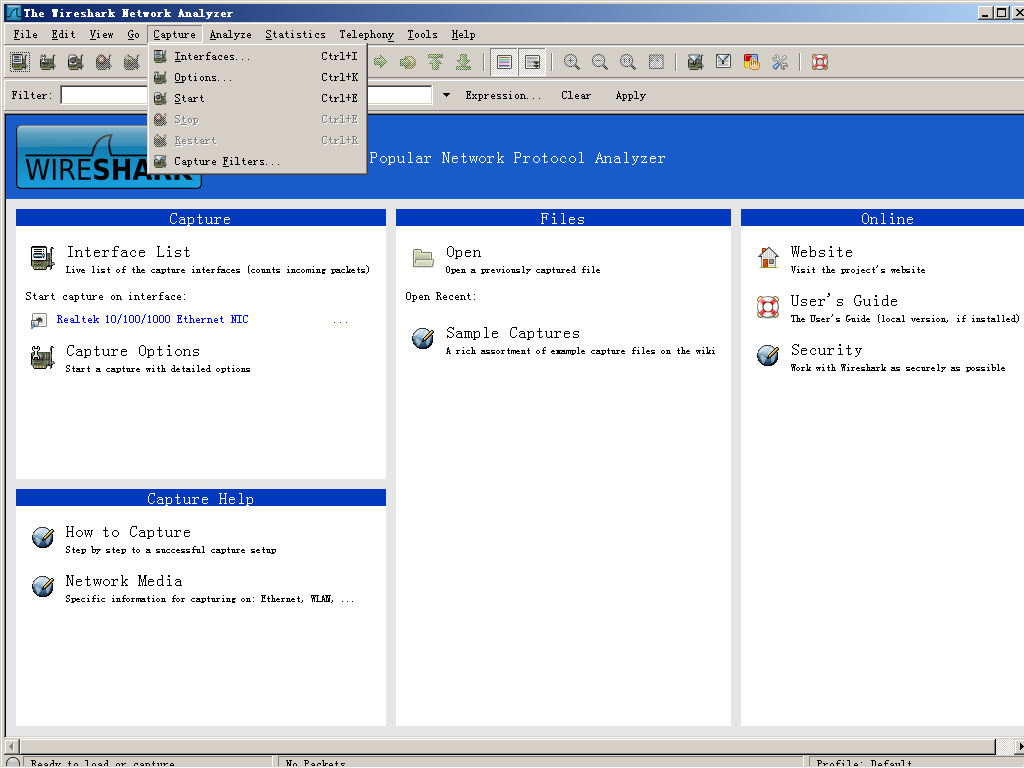
Task: Minimize the Wireshark window
Action: tap(986, 12)
